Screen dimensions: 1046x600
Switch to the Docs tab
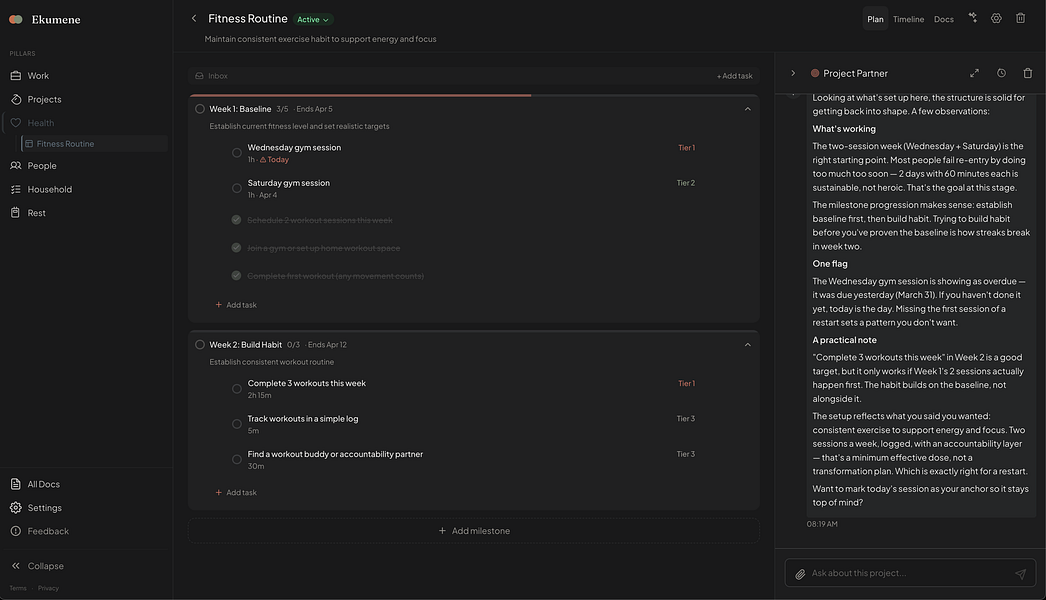(943, 19)
